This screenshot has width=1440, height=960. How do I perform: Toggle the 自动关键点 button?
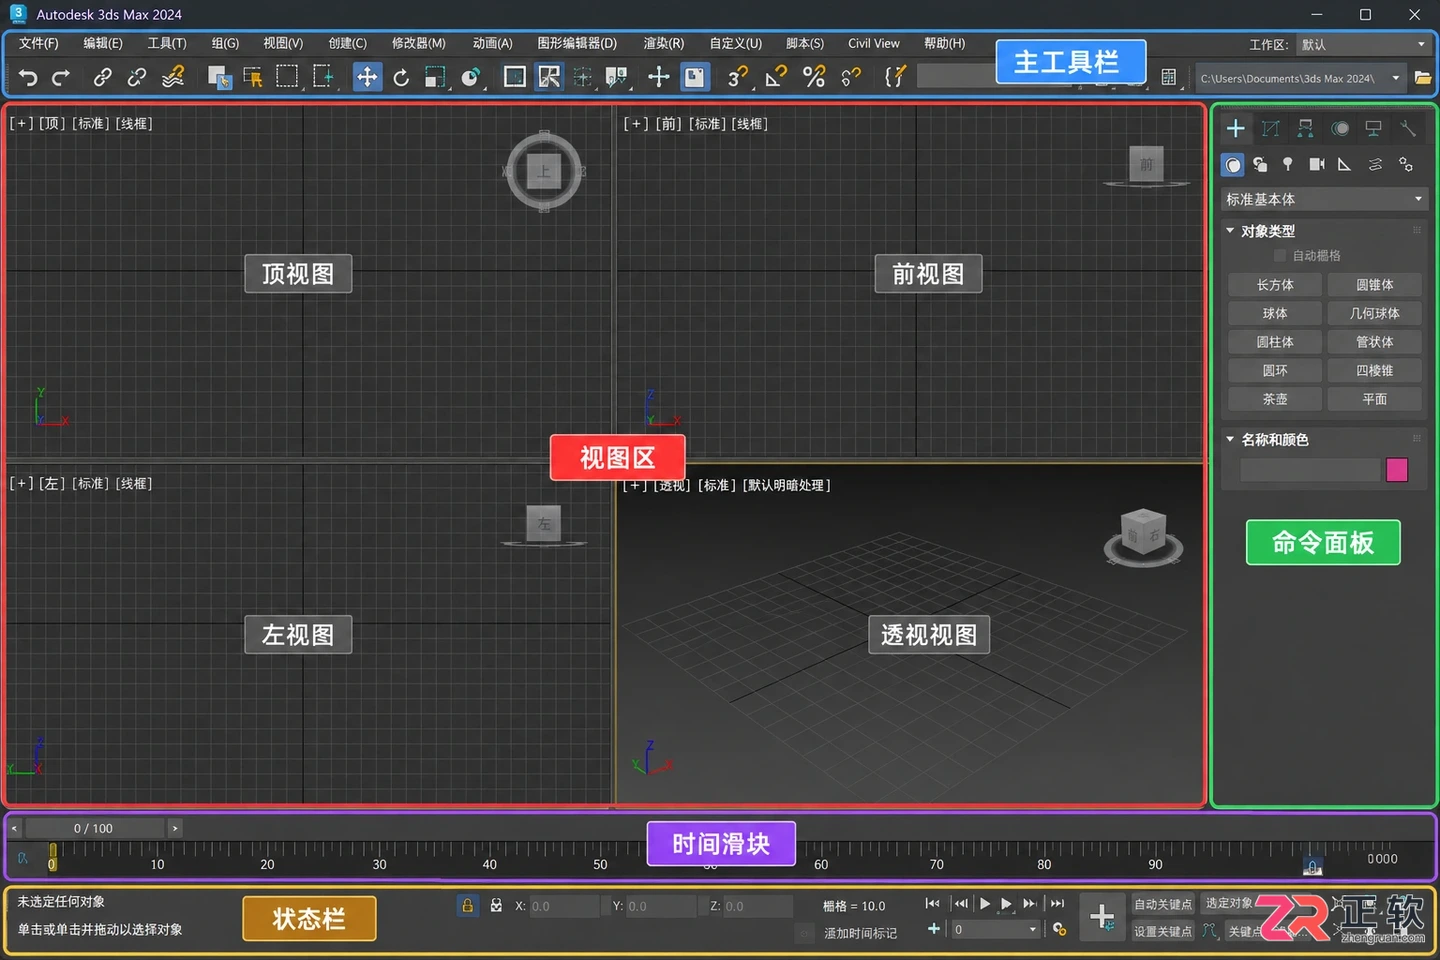(x=1163, y=904)
